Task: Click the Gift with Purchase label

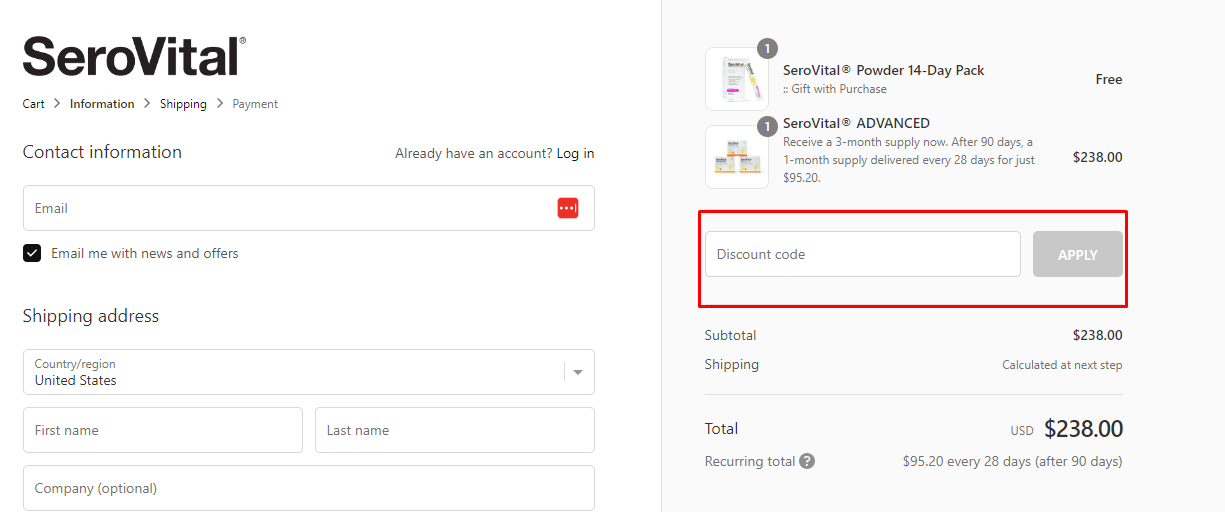Action: [835, 89]
